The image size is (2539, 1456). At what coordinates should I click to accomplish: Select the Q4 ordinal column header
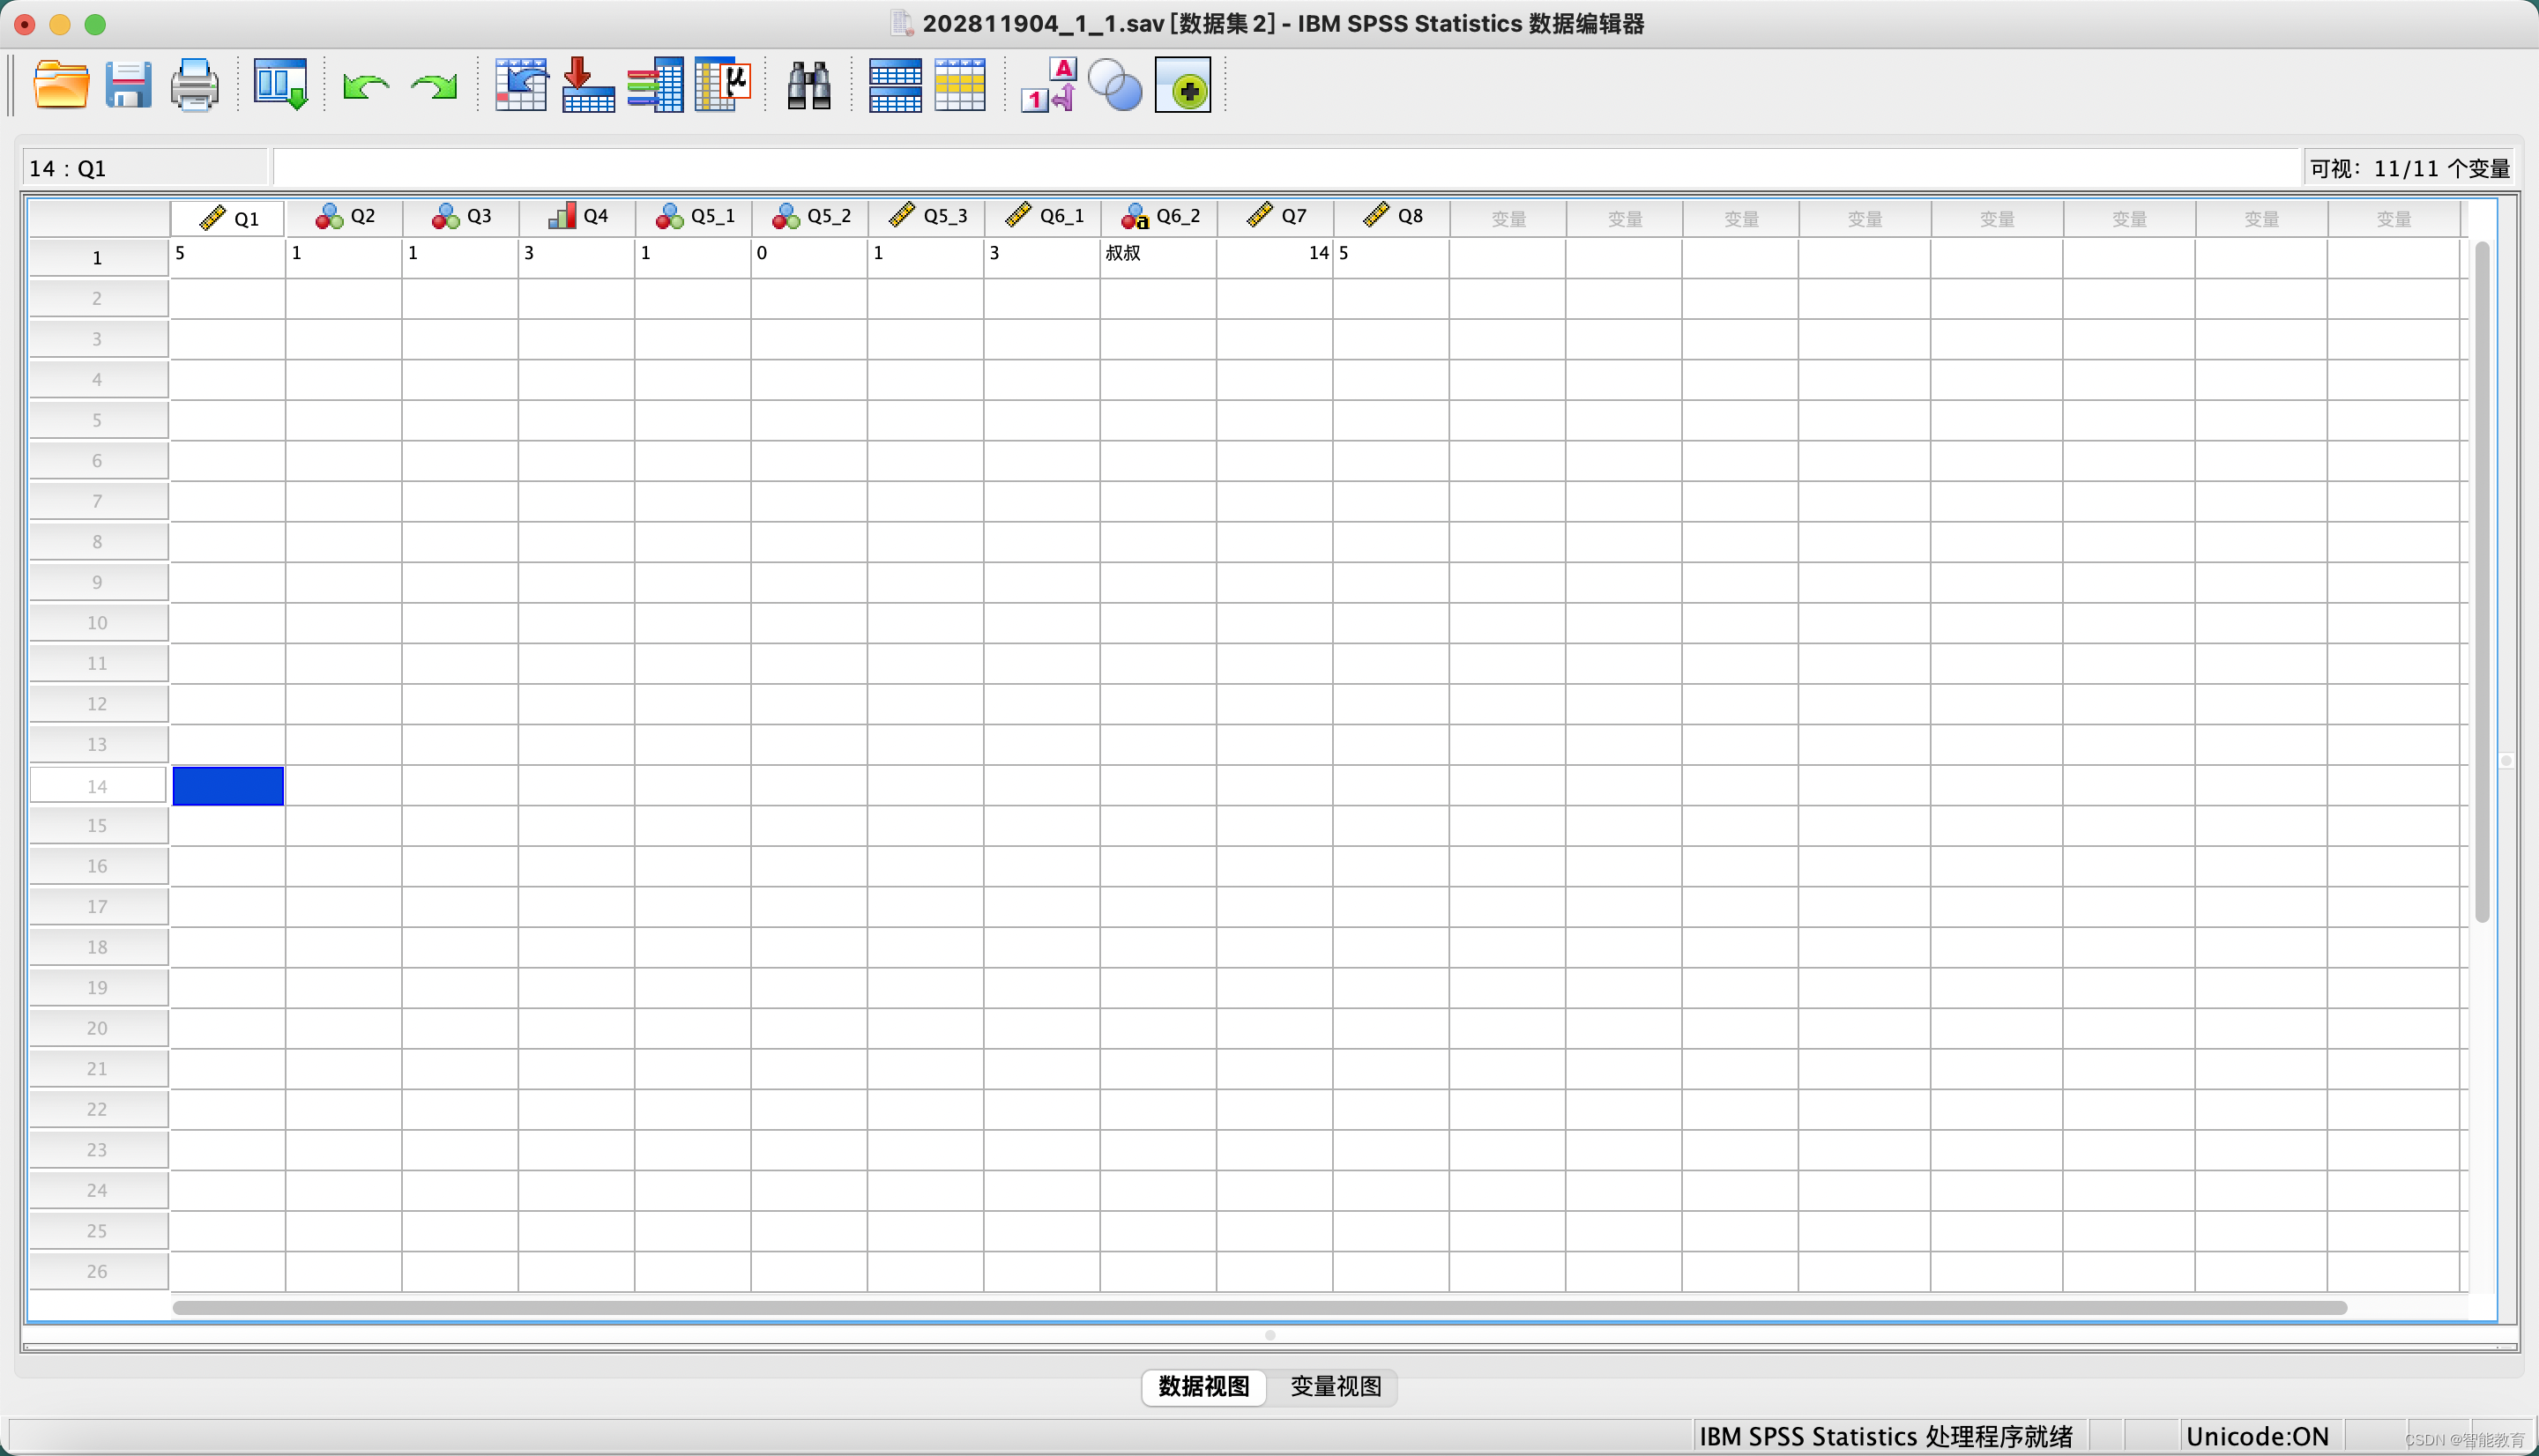577,217
